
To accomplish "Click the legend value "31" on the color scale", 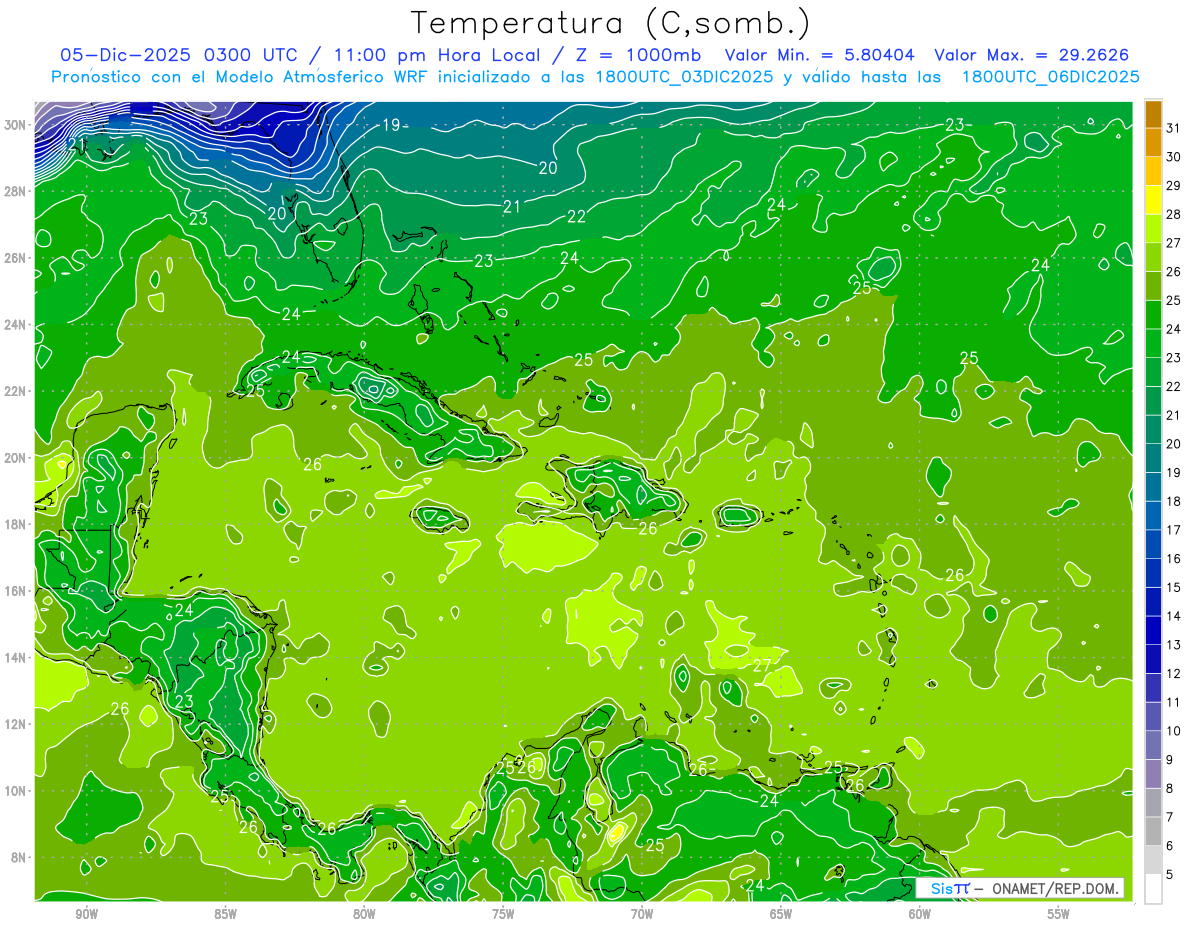I will [1174, 128].
